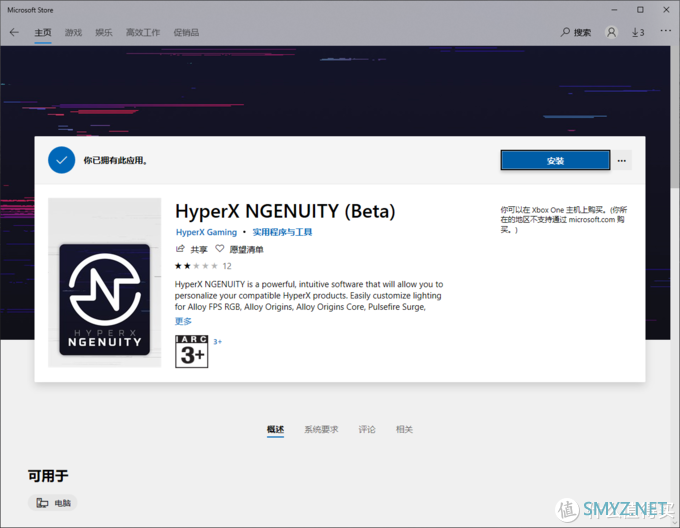Click the 共享 share label

199,250
